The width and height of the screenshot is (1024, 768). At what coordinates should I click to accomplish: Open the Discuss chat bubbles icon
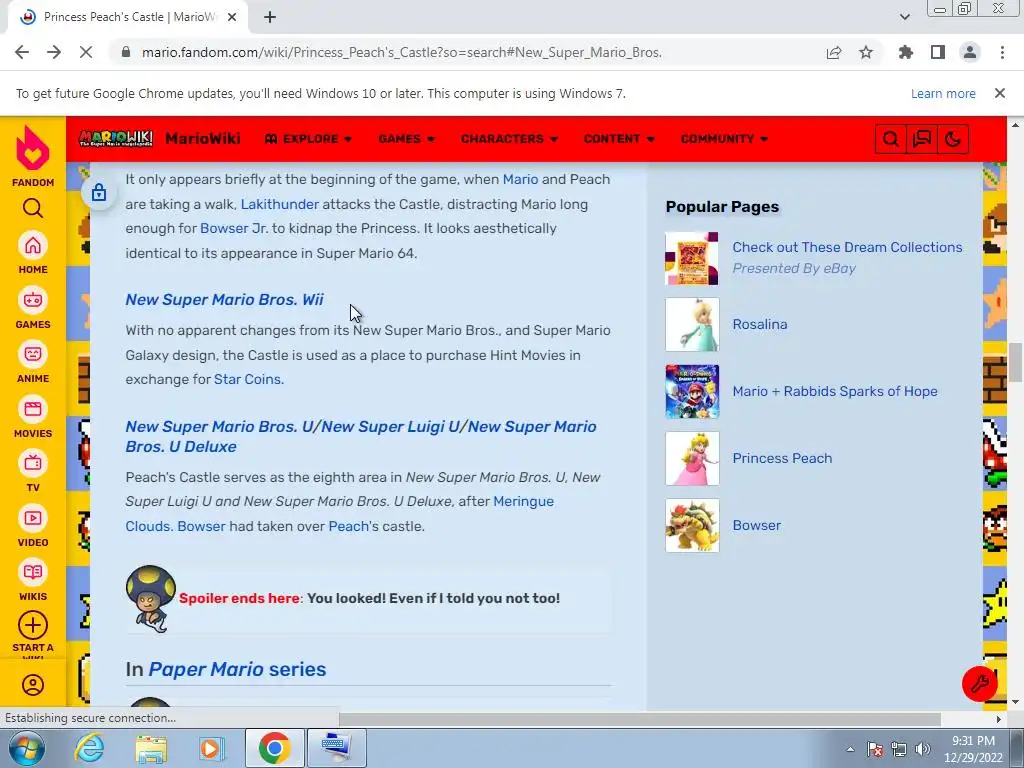tap(921, 139)
